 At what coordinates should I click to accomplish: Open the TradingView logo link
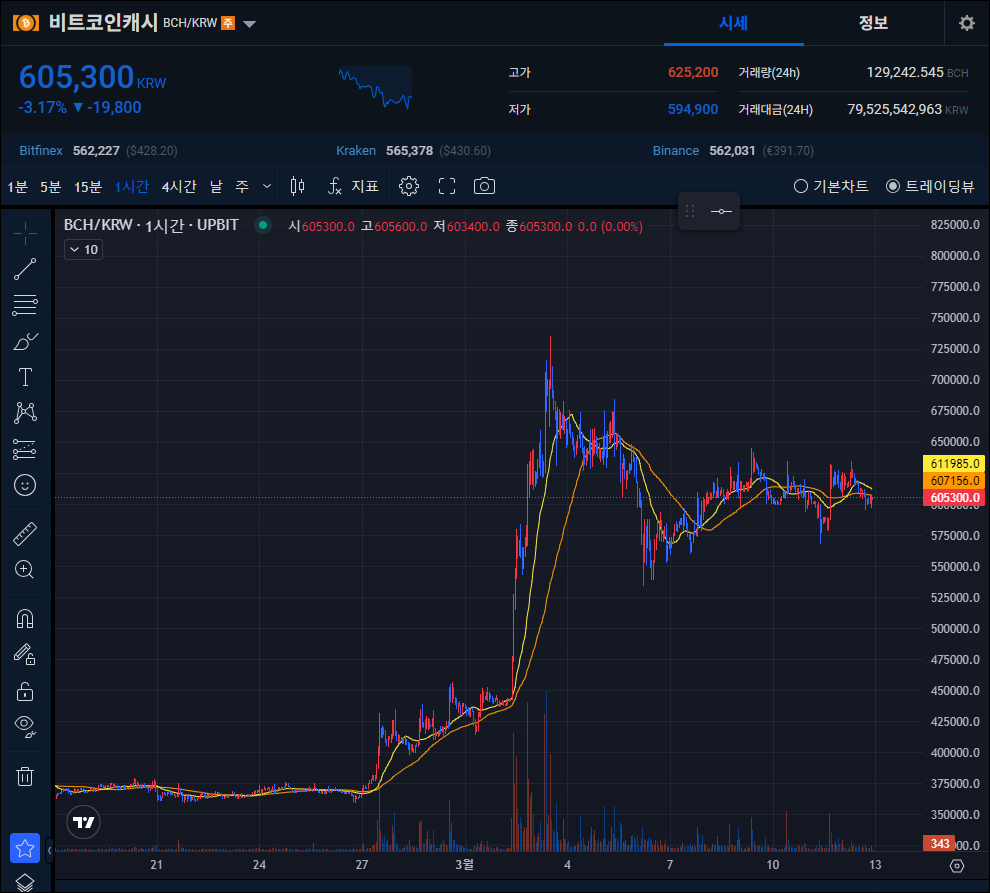click(83, 822)
